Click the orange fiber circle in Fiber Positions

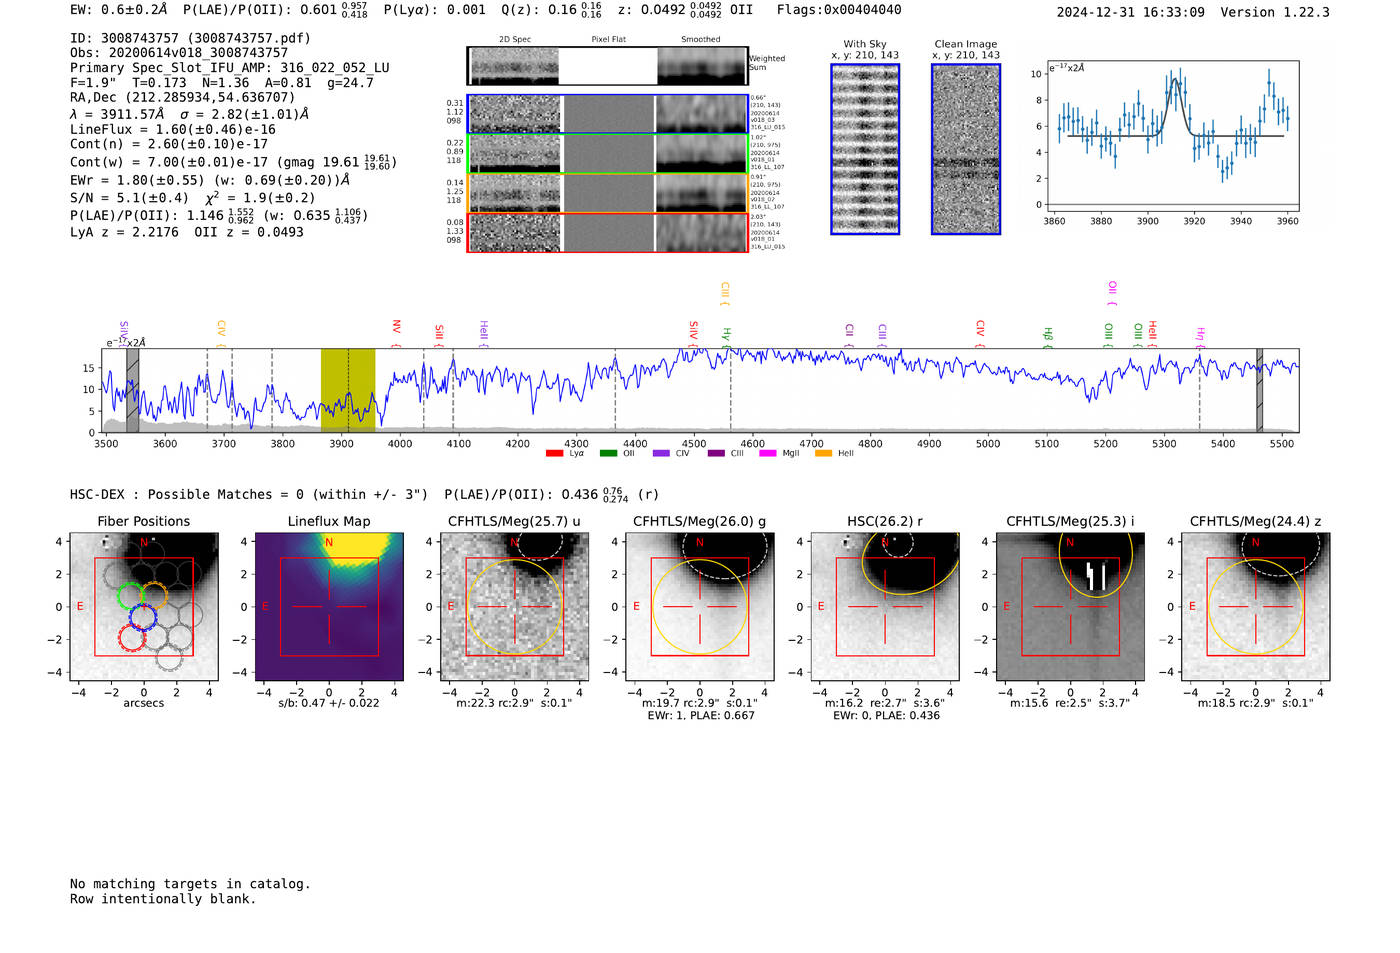(x=154, y=596)
